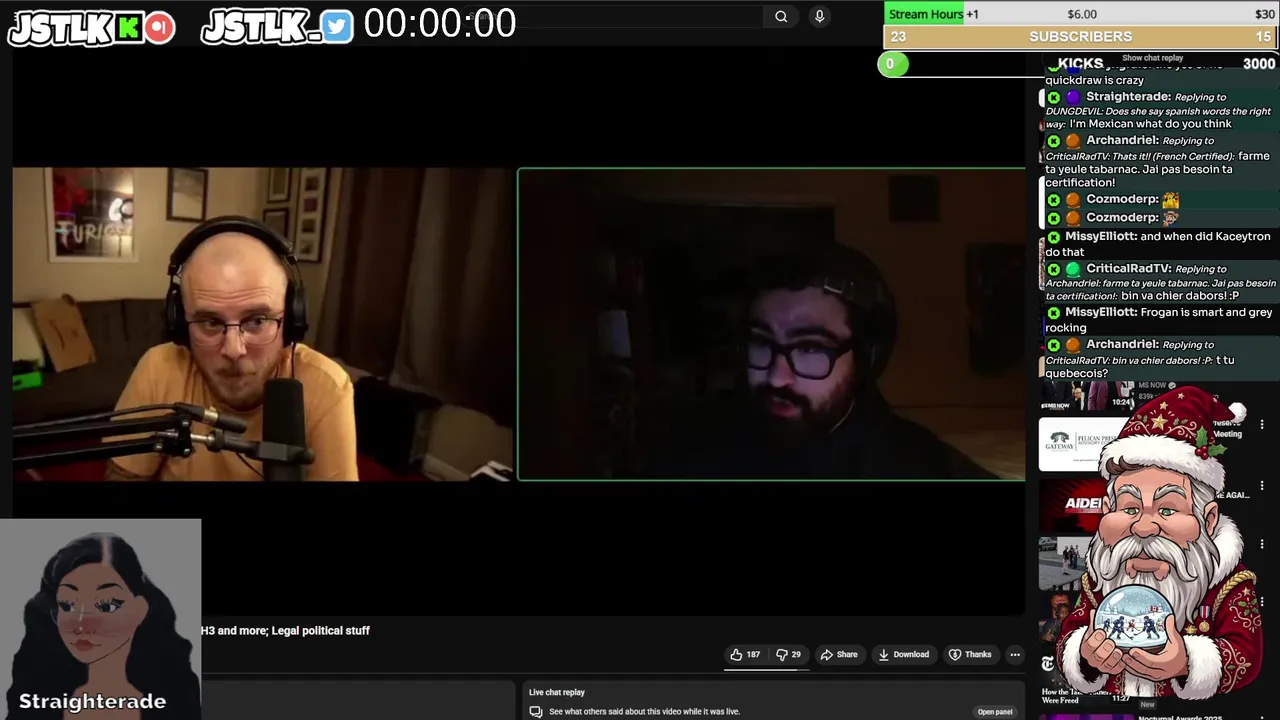Click the Live chat replay heading
This screenshot has width=1280, height=720.
(557, 692)
